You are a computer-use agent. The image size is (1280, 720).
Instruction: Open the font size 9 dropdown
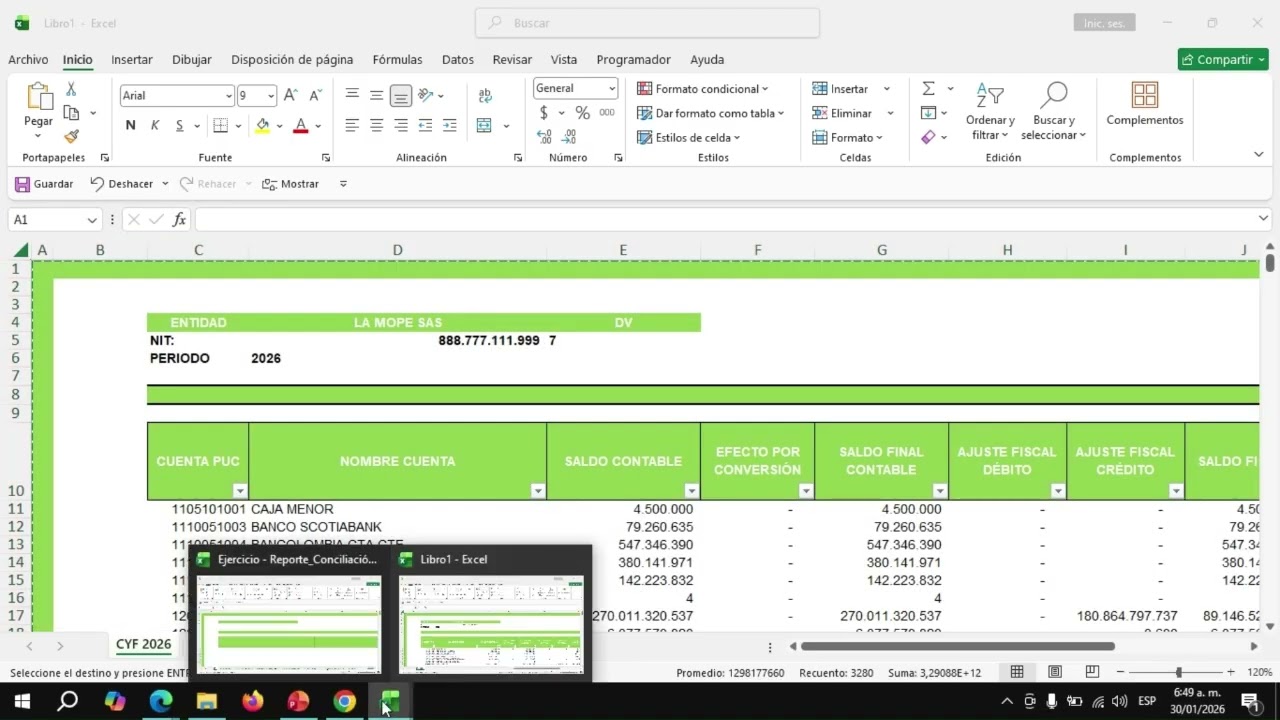tap(270, 96)
